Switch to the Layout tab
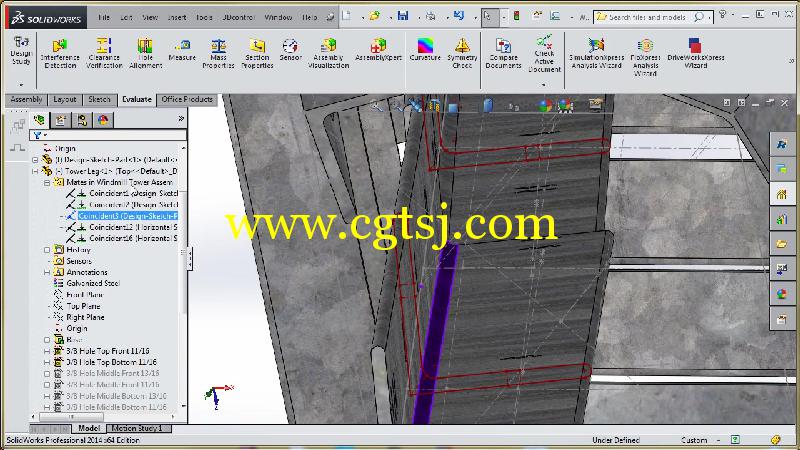 tap(64, 99)
